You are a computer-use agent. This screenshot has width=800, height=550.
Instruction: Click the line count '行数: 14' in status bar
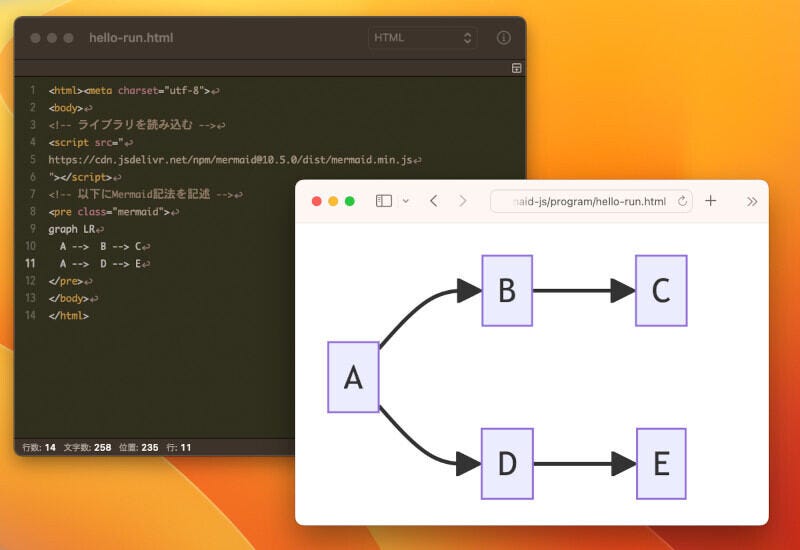point(39,447)
